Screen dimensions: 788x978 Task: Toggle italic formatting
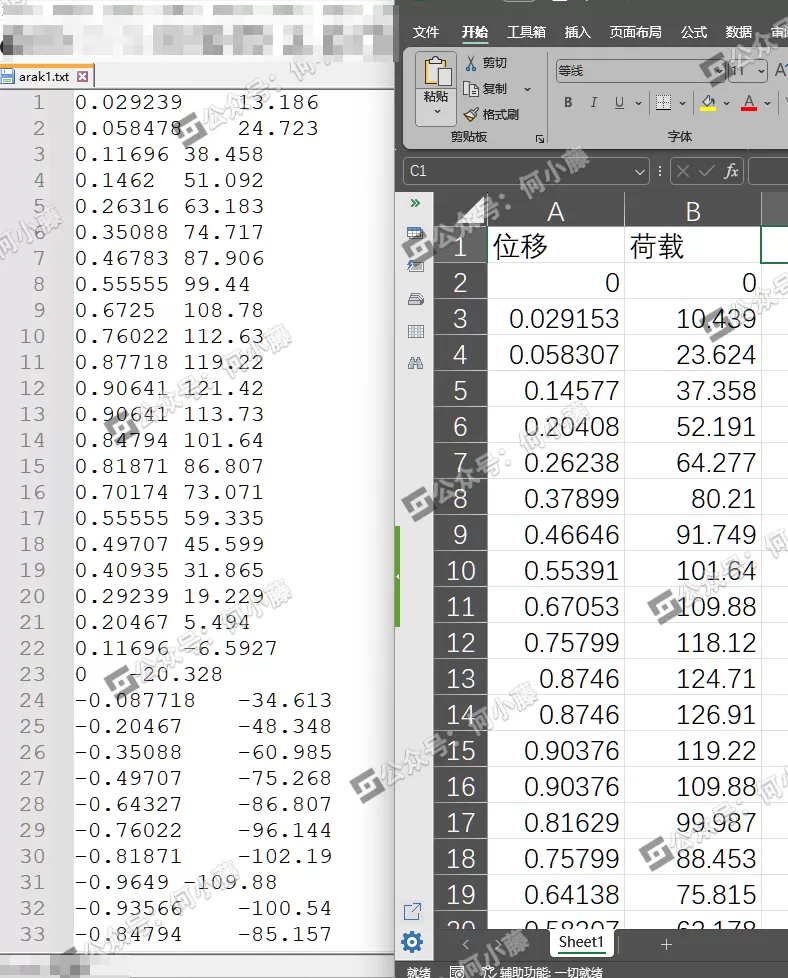(x=594, y=103)
